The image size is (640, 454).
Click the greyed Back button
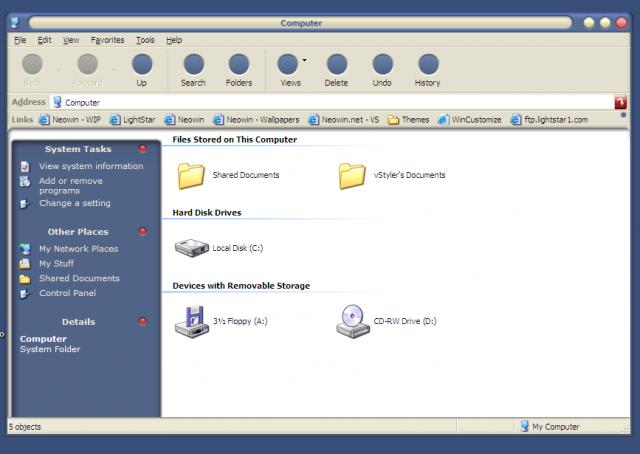click(32, 71)
